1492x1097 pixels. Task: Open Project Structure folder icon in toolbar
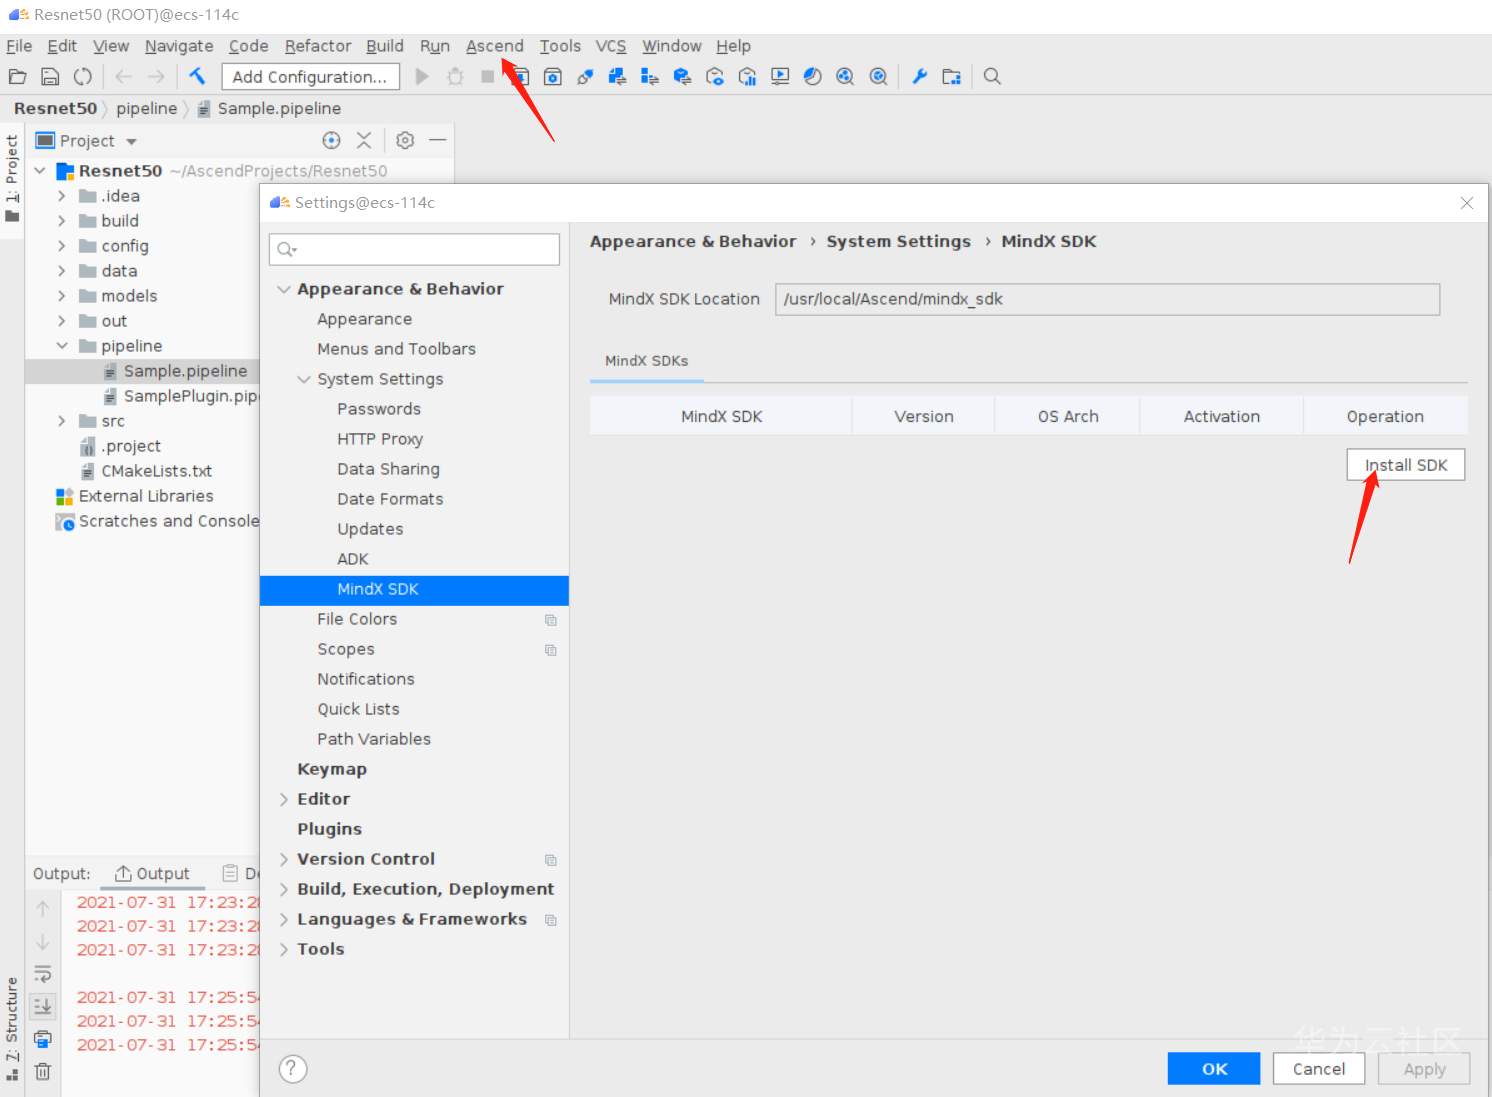(951, 76)
